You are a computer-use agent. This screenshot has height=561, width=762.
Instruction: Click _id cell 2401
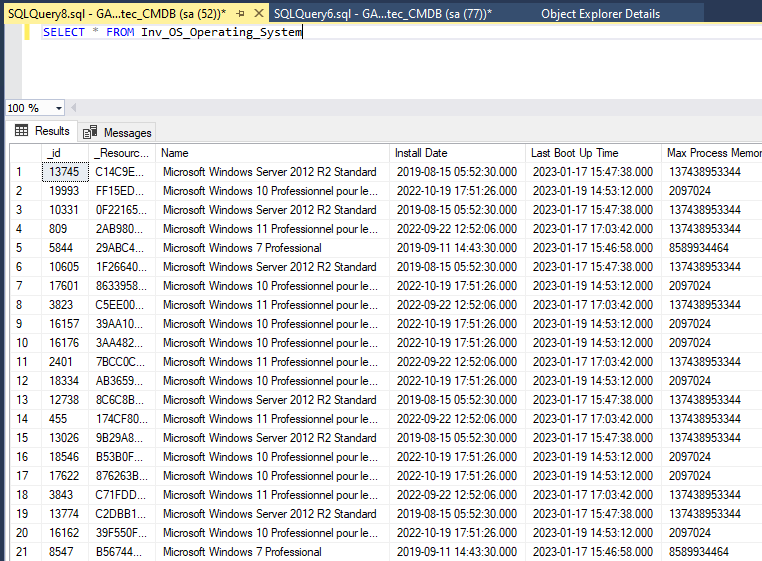pyautogui.click(x=65, y=362)
